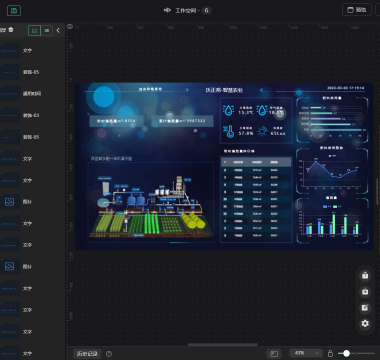Click the edit note icon above the gear

click(365, 308)
